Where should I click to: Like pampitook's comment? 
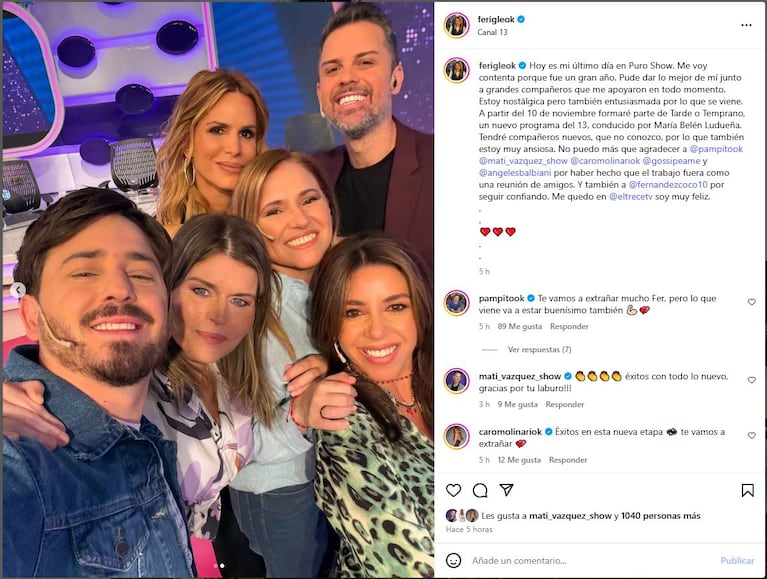pos(751,302)
